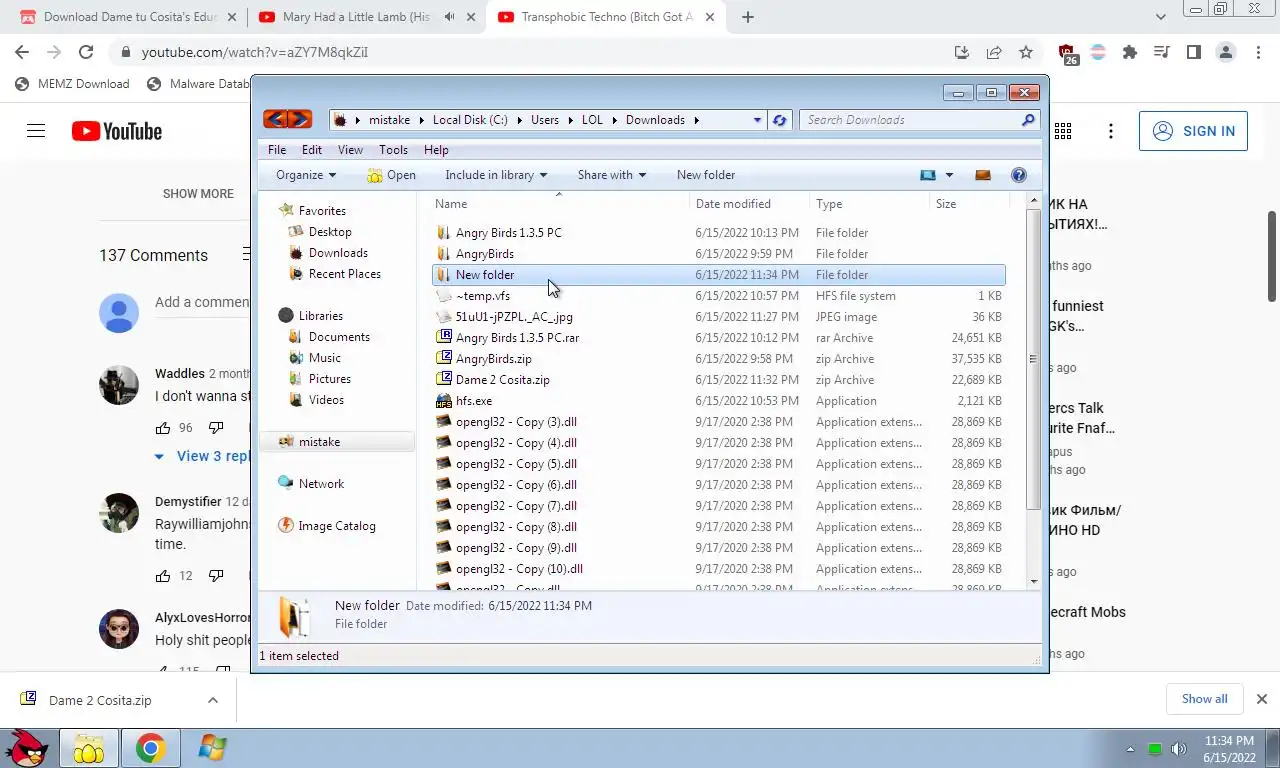Viewport: 1280px width, 768px height.
Task: Select the hfs.exe application icon
Action: point(444,401)
